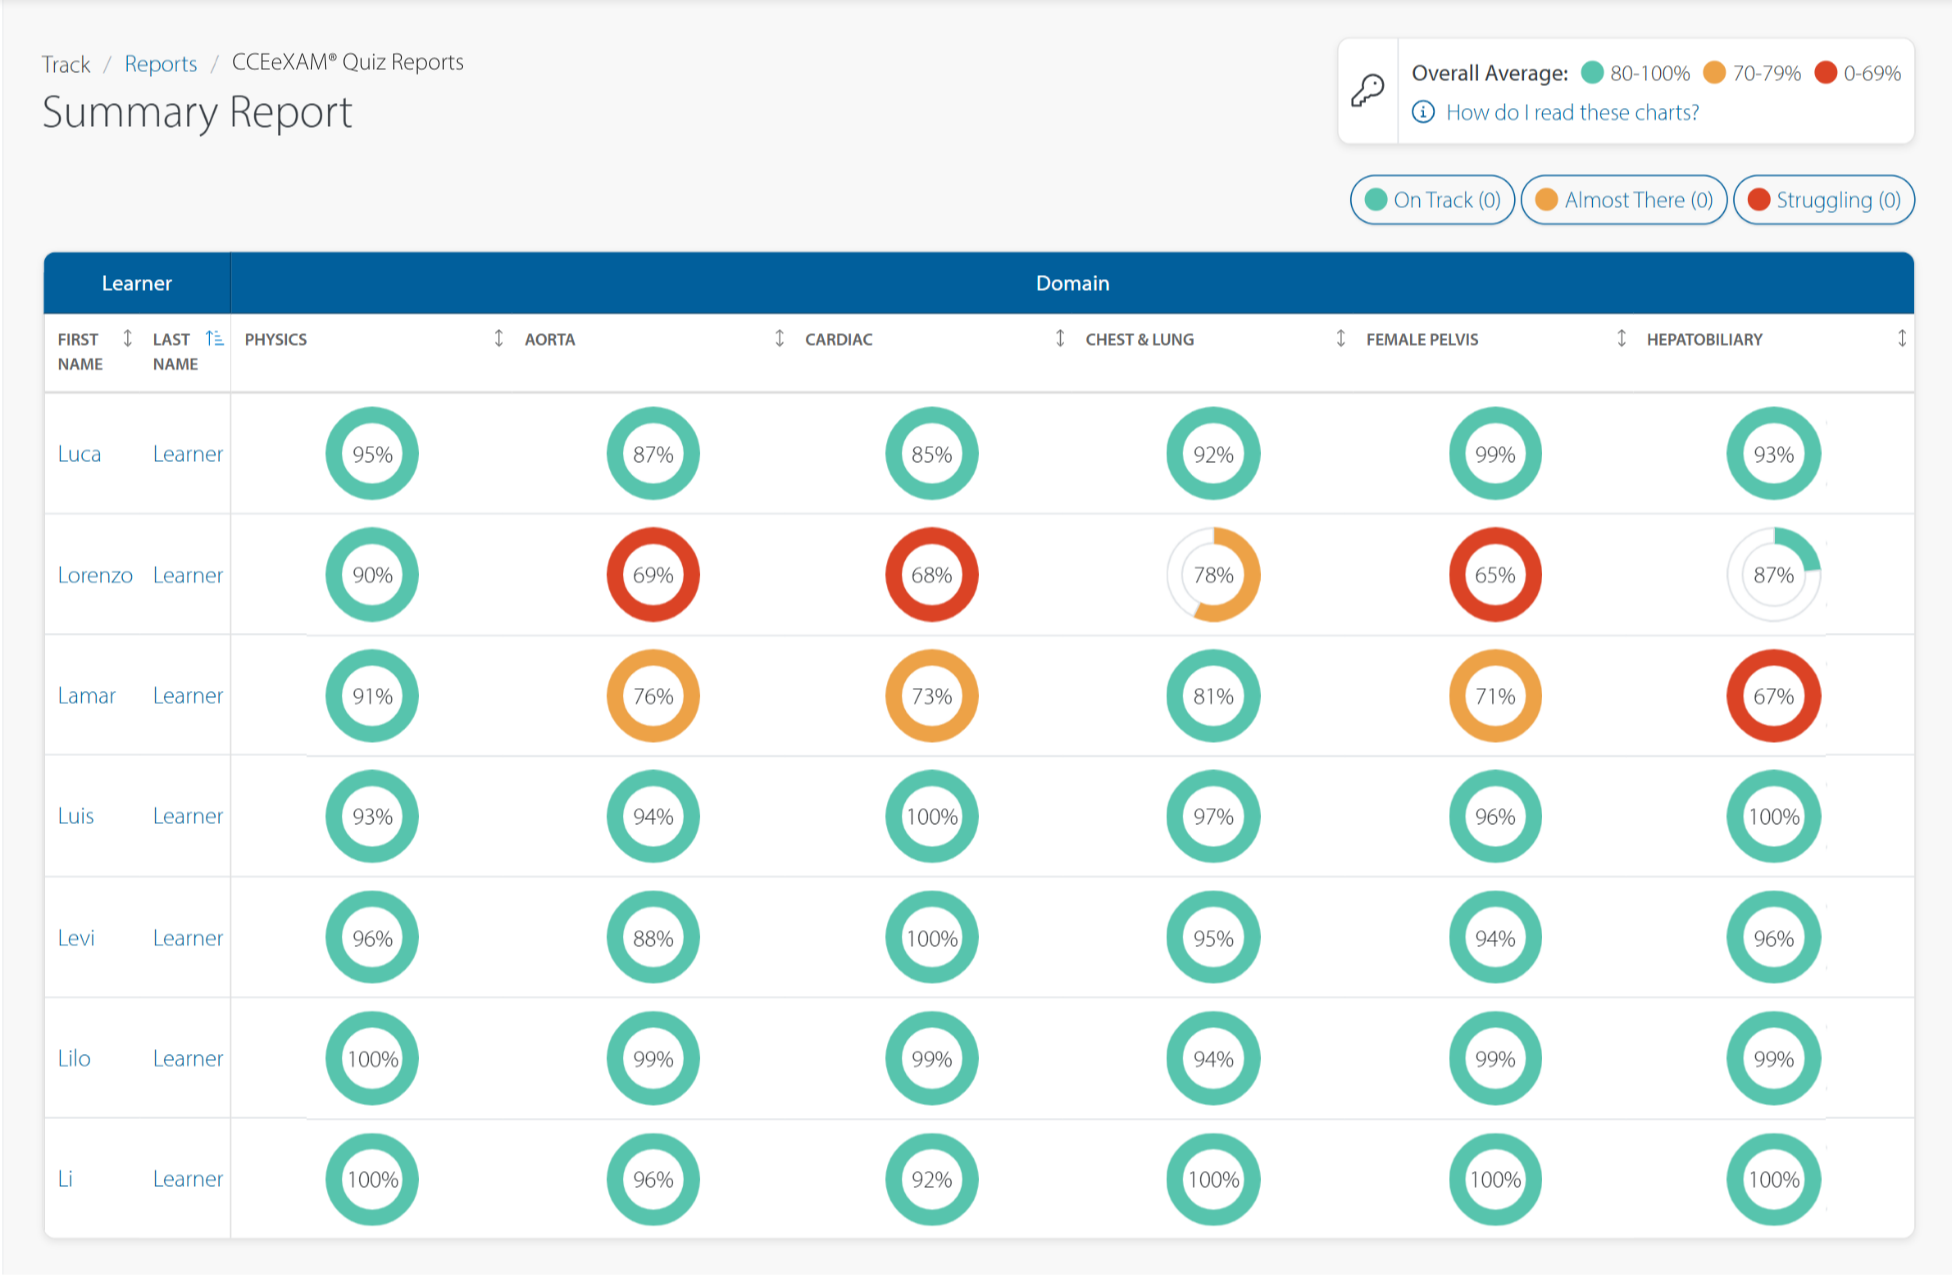Click Lorenzo's 65% Female Pelvis donut chart
Image resolution: width=1952 pixels, height=1275 pixels.
tap(1494, 575)
